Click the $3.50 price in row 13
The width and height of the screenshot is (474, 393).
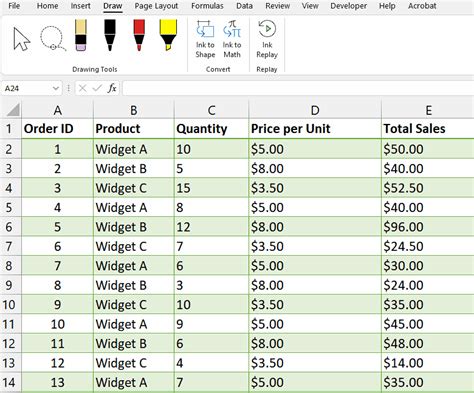pyautogui.click(x=315, y=363)
